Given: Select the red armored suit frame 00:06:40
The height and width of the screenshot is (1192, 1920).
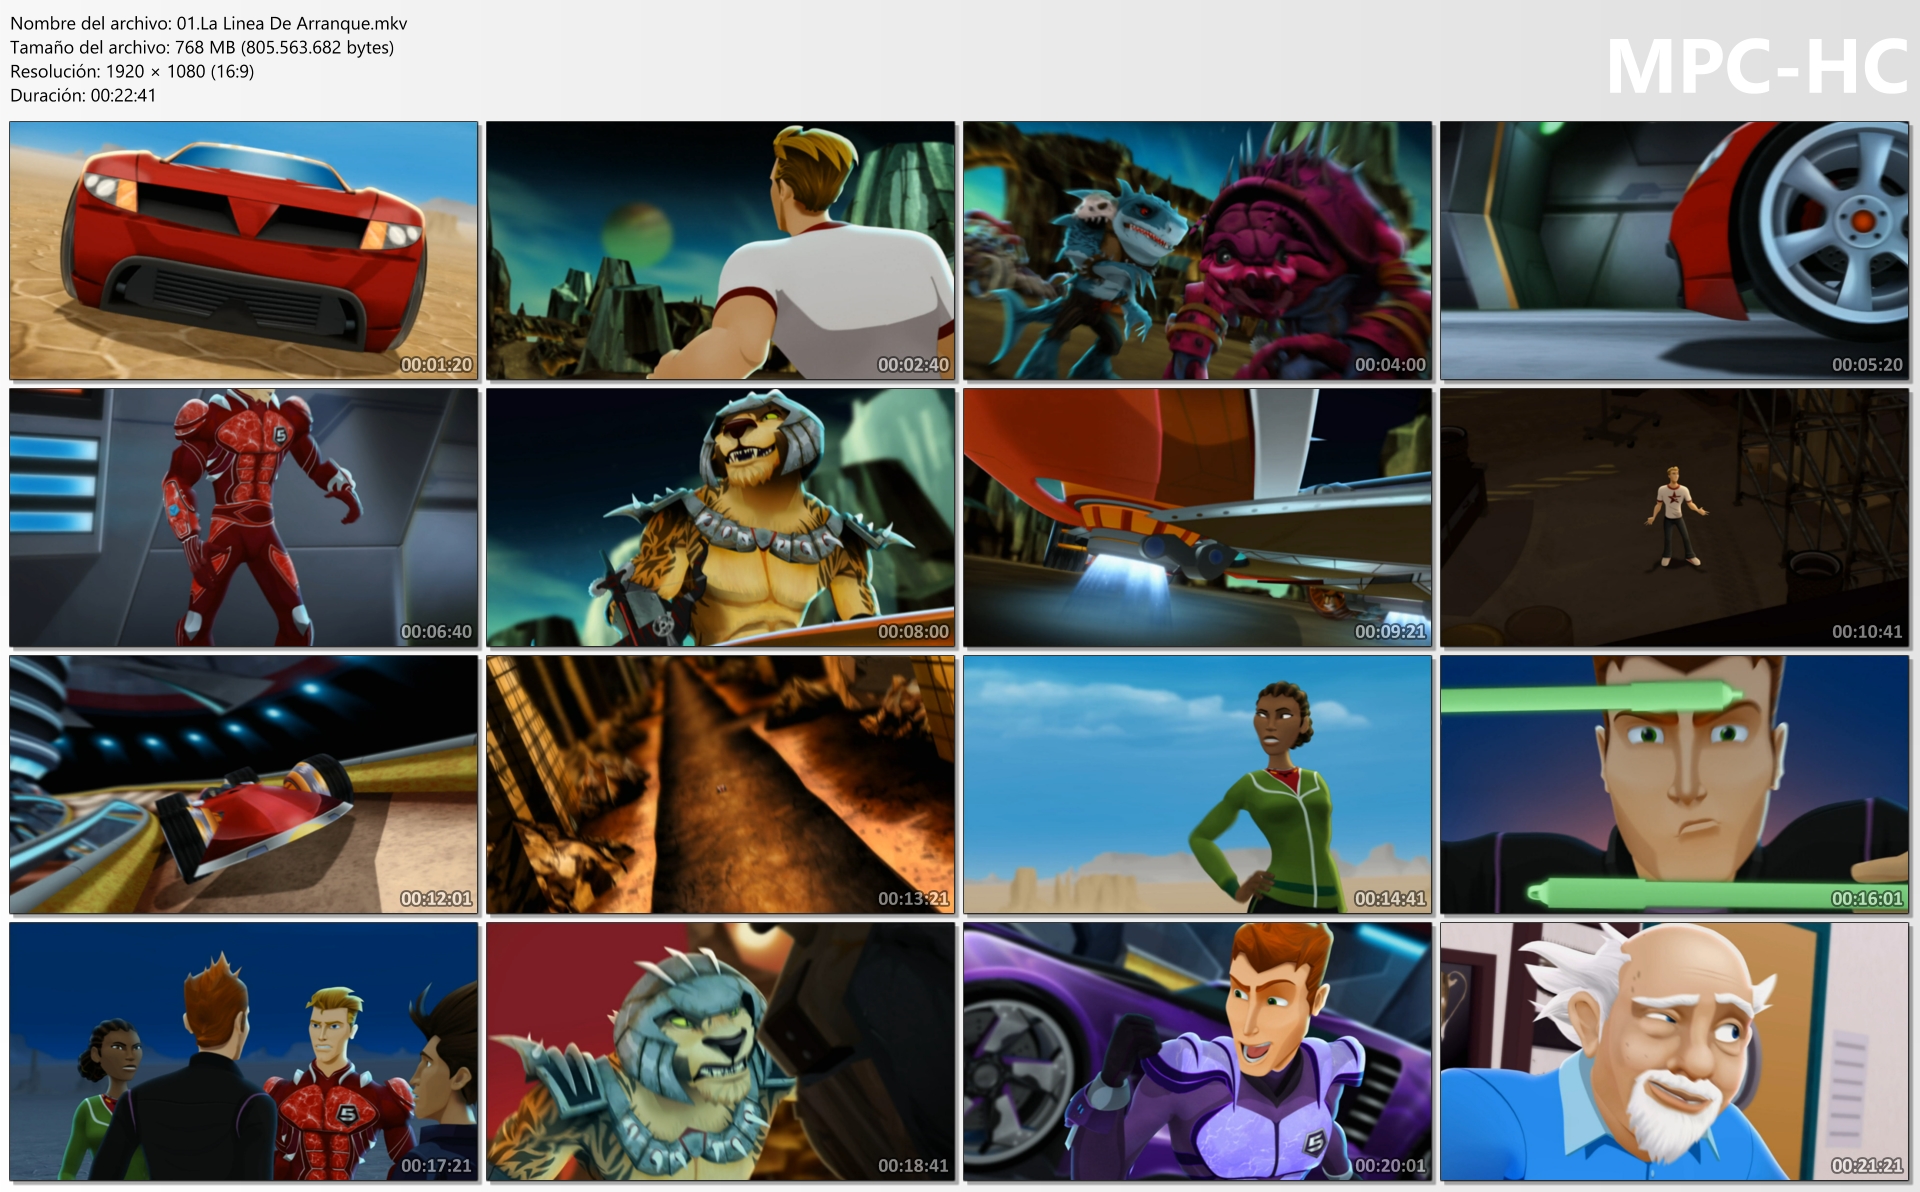Looking at the screenshot, I should [244, 518].
